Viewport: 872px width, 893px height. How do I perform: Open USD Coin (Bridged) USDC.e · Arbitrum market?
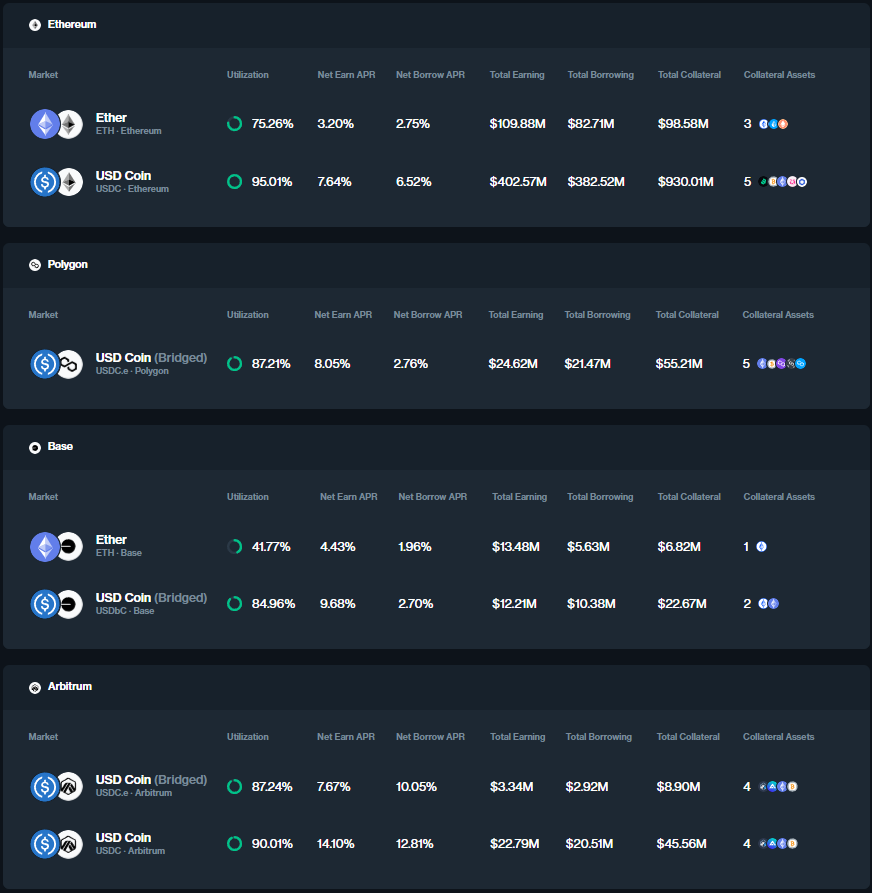pos(436,787)
